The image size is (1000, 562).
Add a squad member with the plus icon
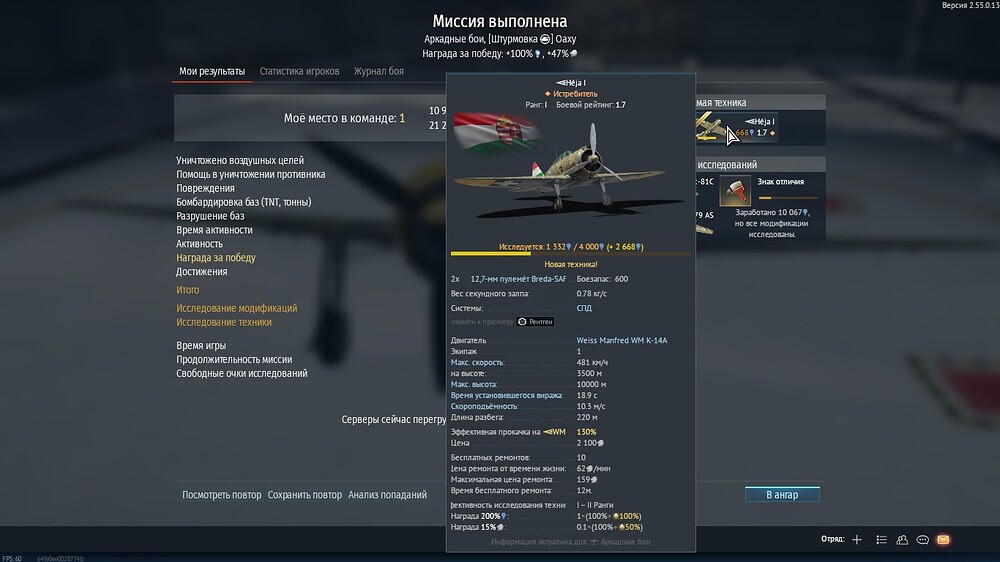(x=857, y=540)
